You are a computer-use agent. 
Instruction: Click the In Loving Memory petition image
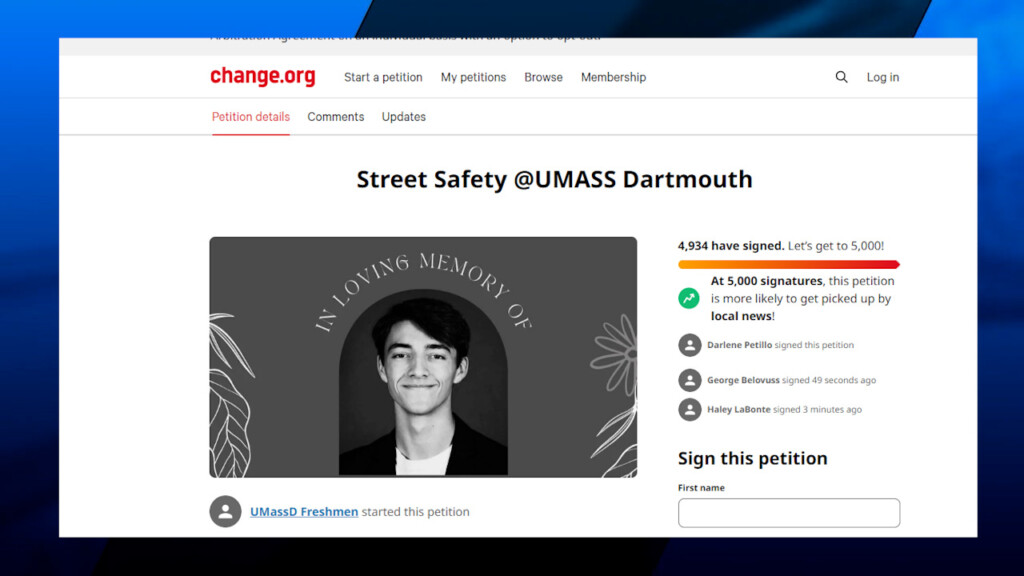[423, 357]
